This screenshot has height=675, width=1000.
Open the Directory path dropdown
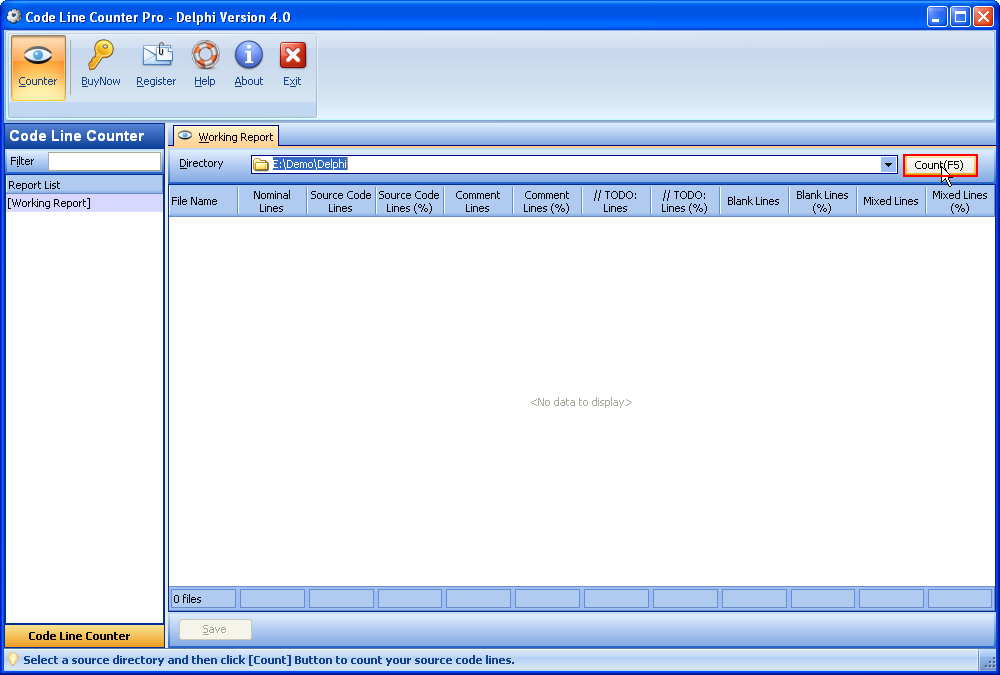(x=888, y=163)
